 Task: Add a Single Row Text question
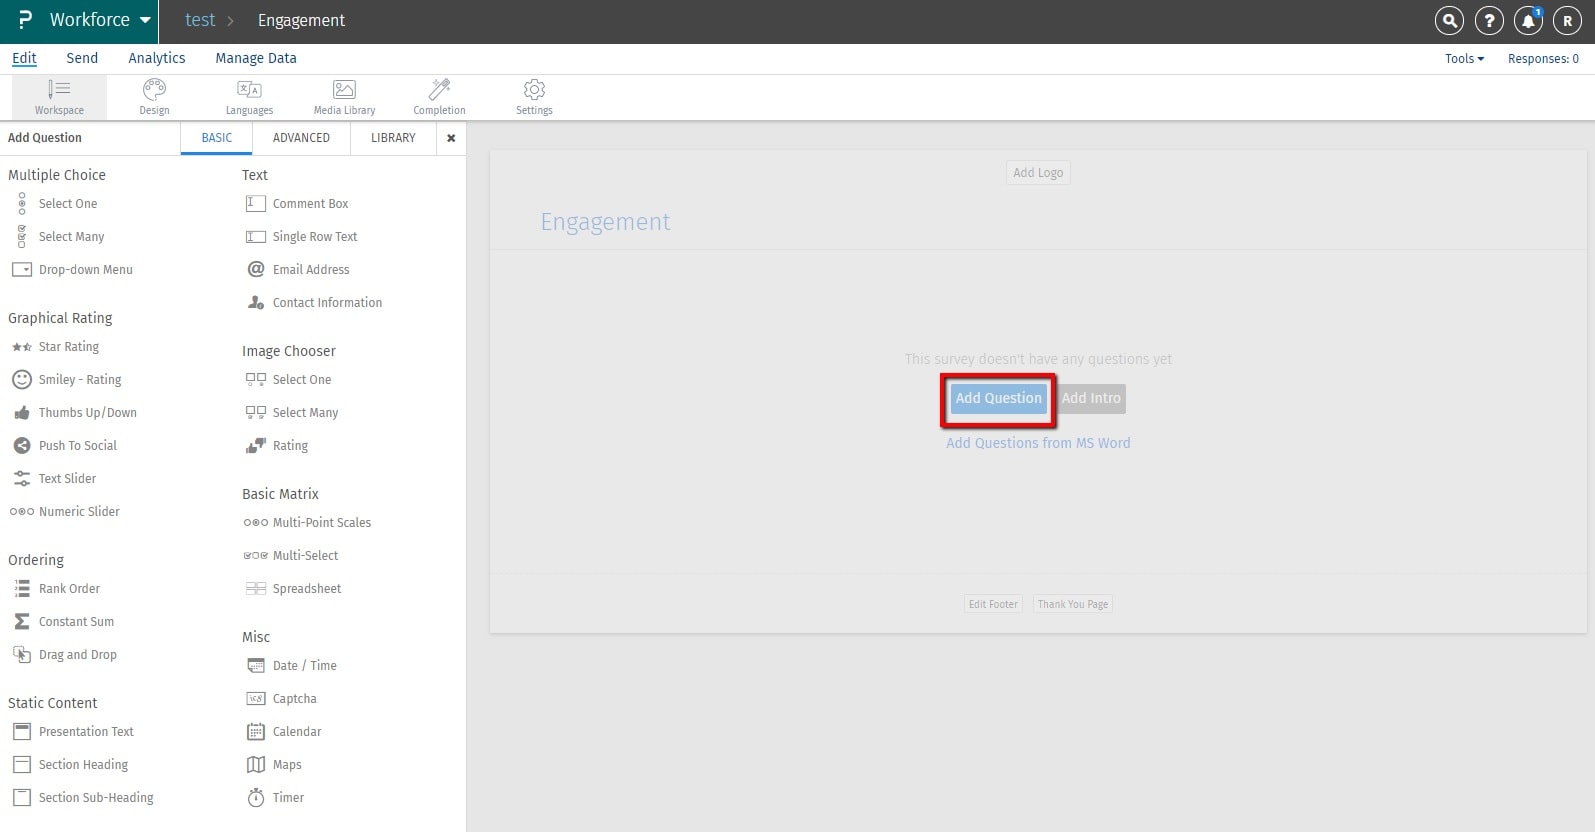pyautogui.click(x=301, y=237)
